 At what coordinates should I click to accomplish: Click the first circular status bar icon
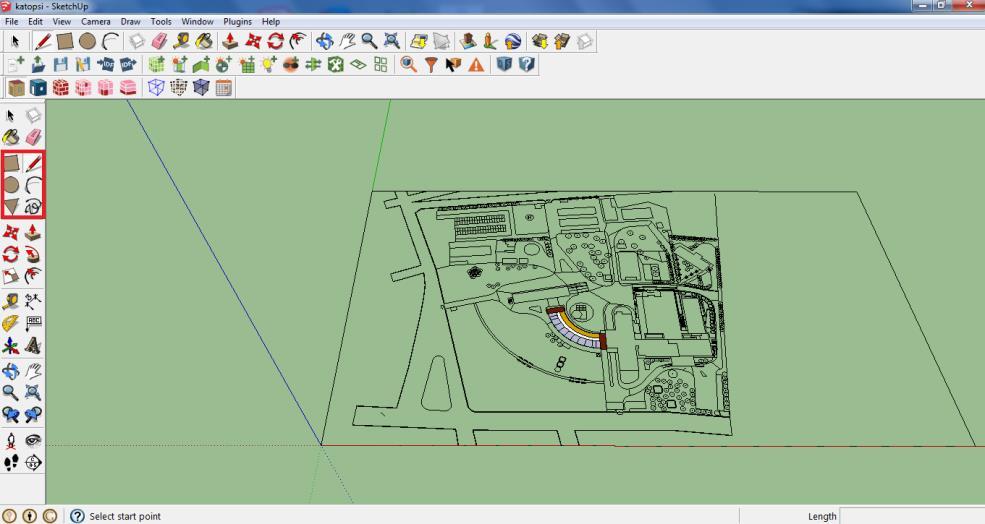tap(10, 516)
